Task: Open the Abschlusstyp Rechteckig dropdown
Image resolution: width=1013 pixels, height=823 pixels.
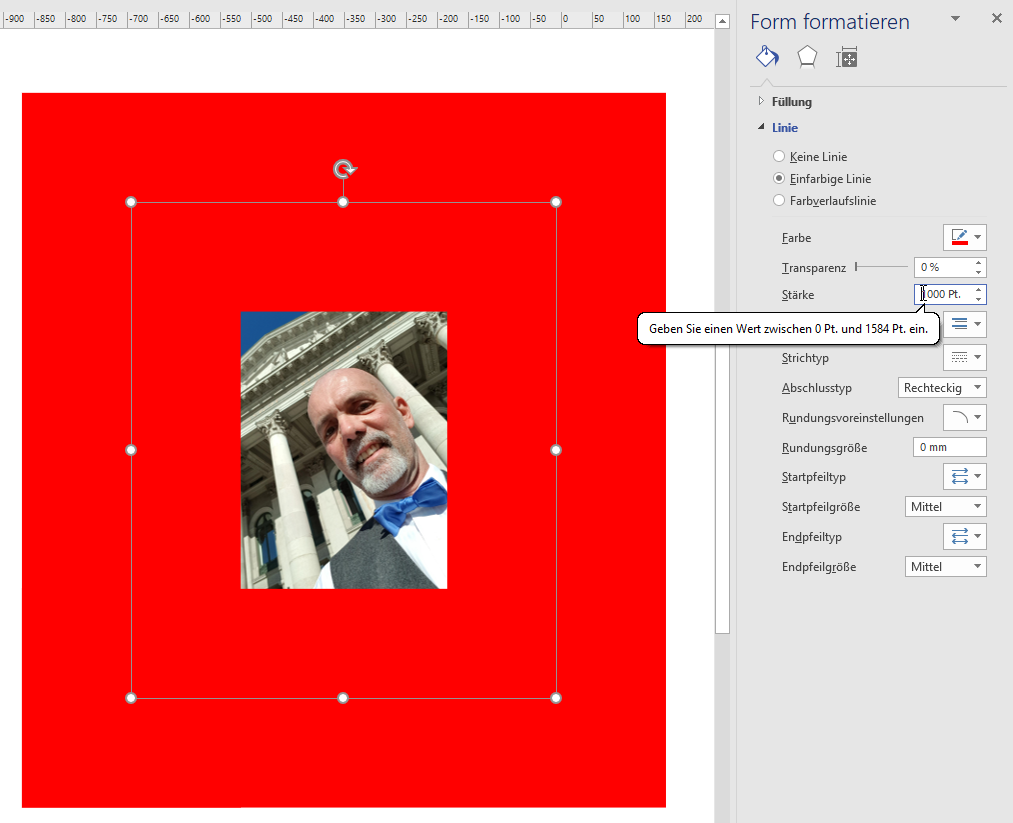Action: click(941, 387)
